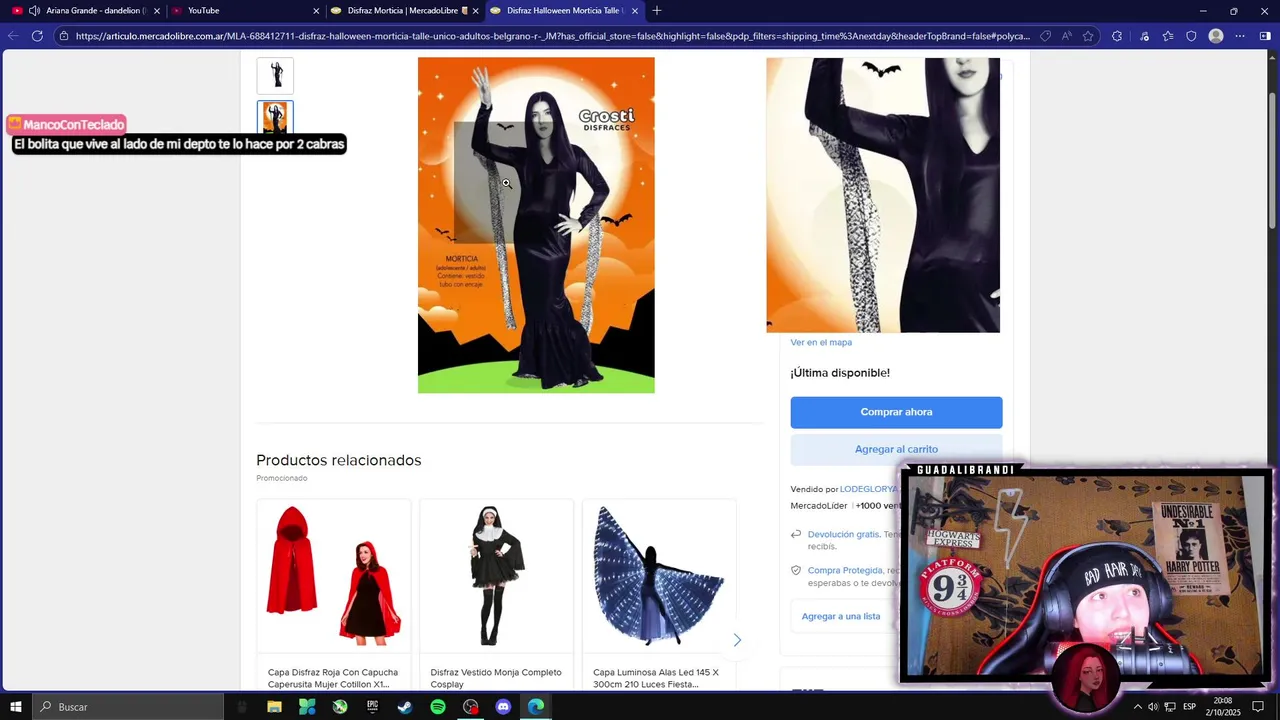Switch to the Ariana Grande dandelion tab
The height and width of the screenshot is (720, 1280).
[85, 11]
